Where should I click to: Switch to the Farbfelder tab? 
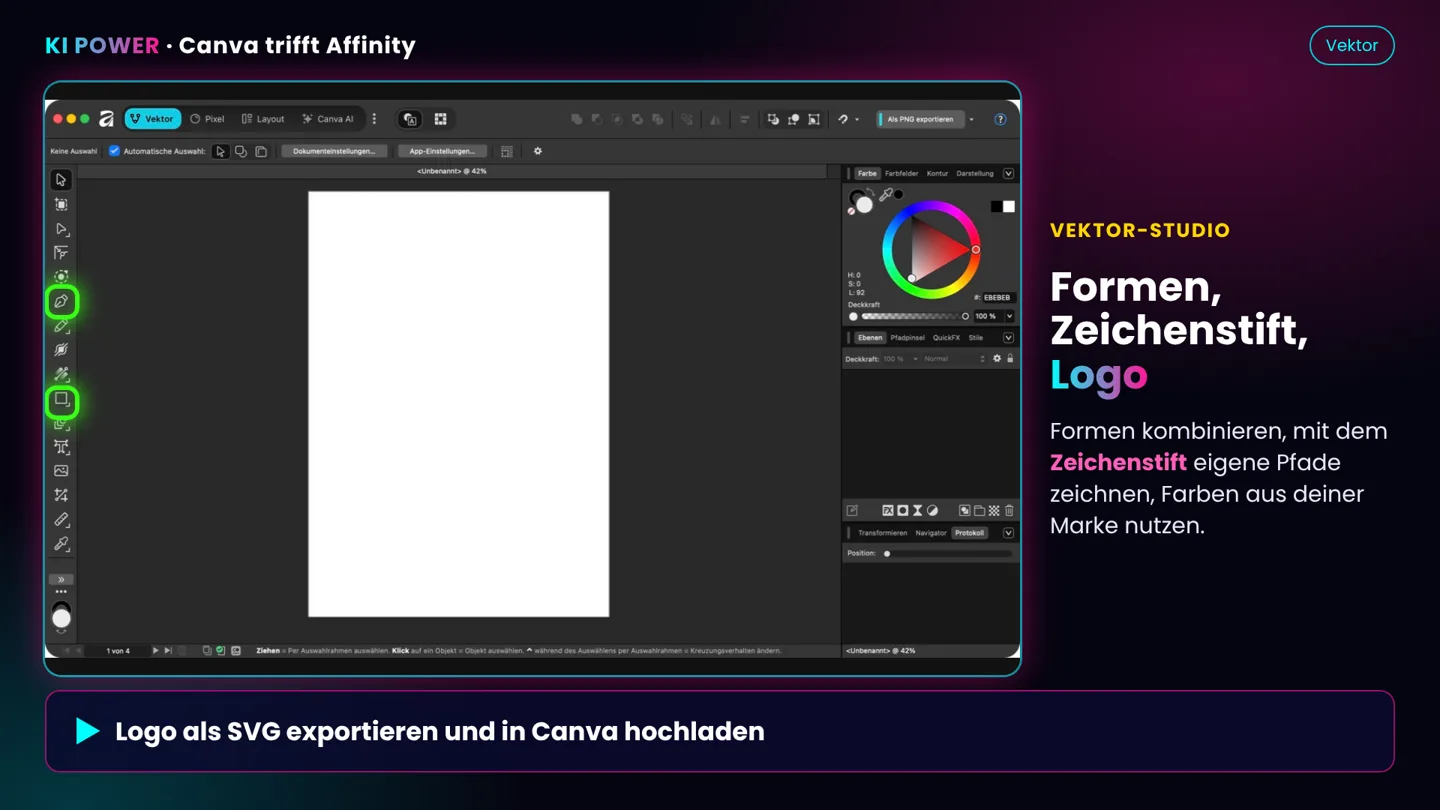pos(901,174)
